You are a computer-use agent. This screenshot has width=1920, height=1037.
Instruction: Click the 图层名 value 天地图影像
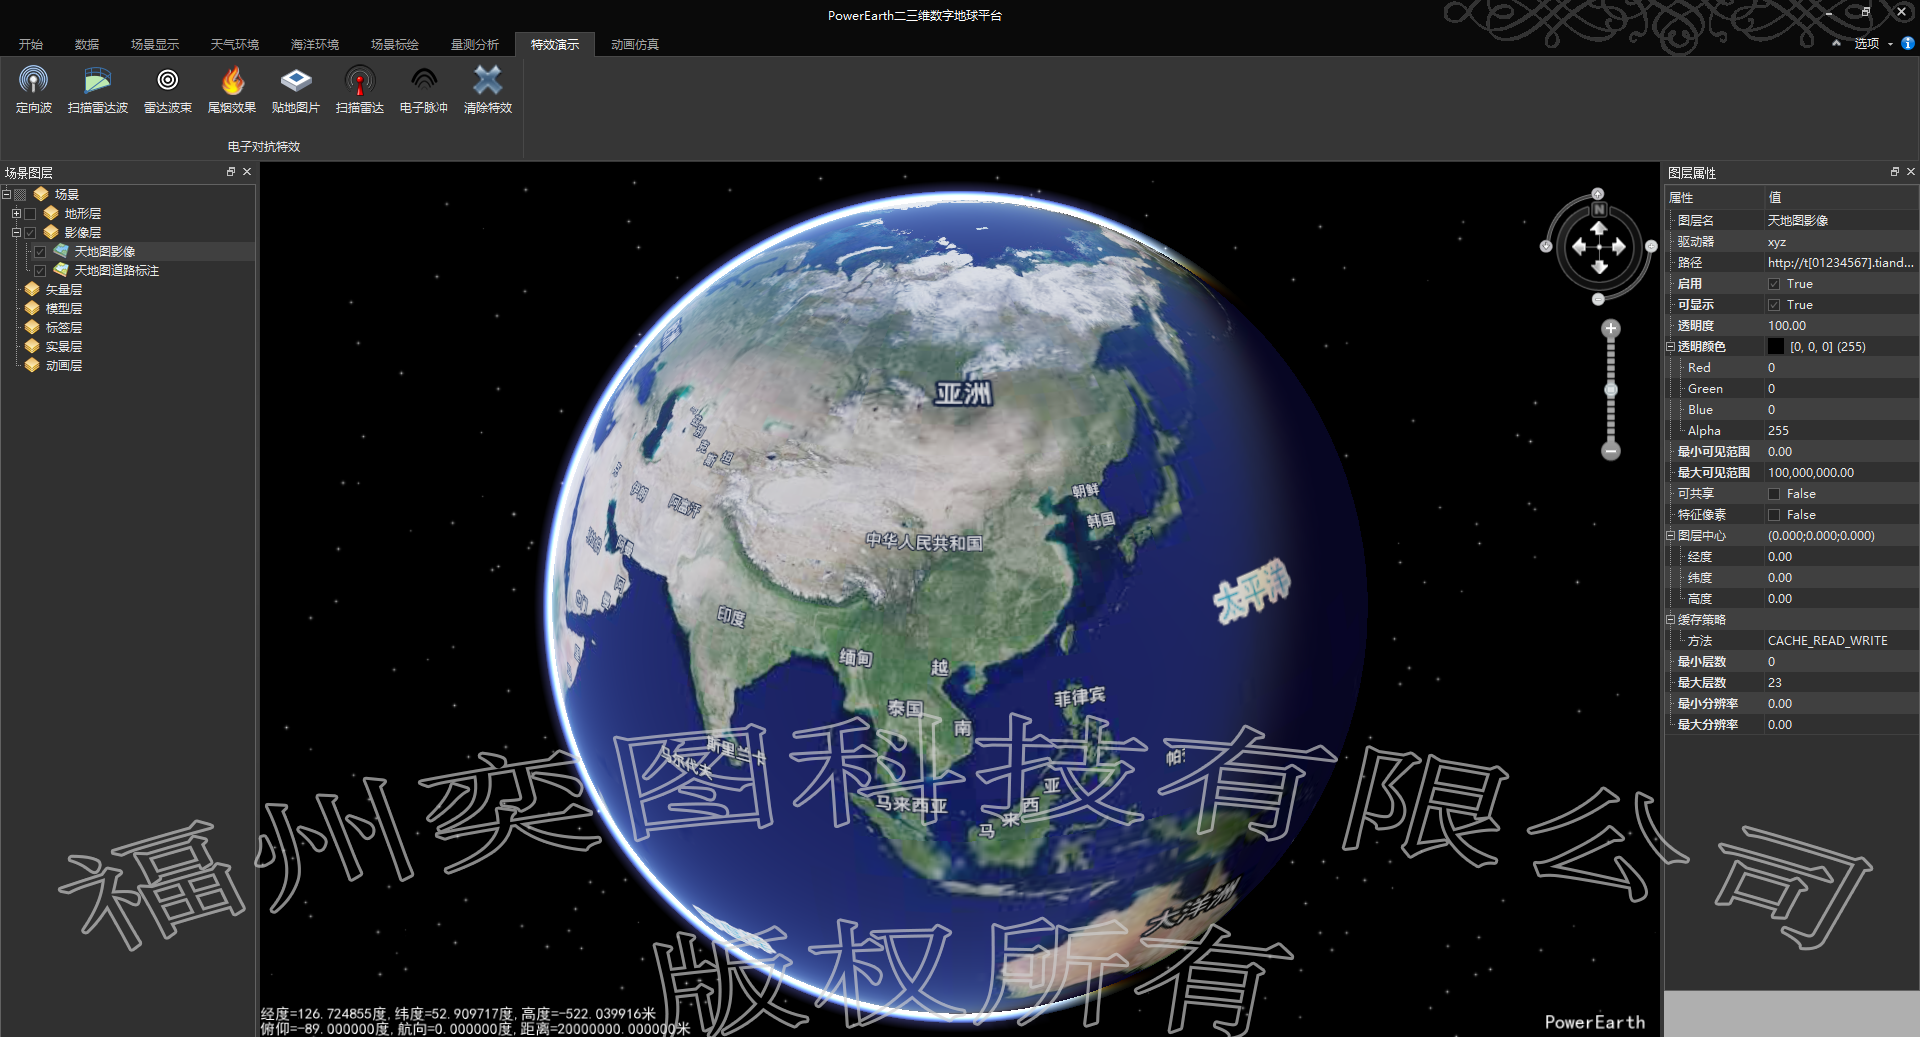[1841, 221]
